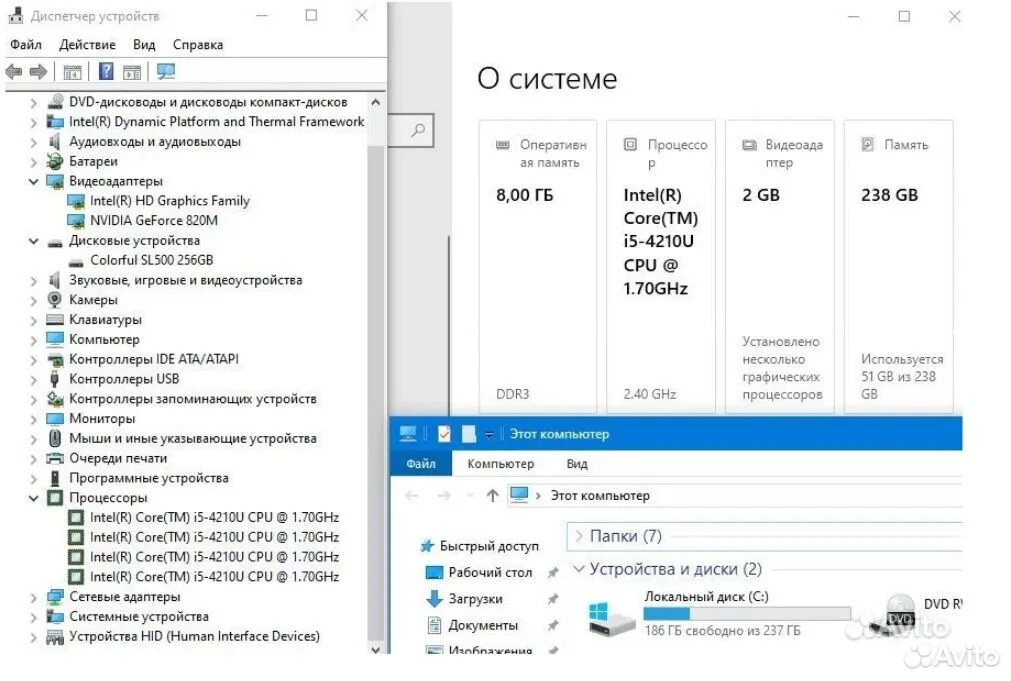Click the up arrow in Explorer navigation
Screen dimensions: 1011x681
click(x=492, y=495)
